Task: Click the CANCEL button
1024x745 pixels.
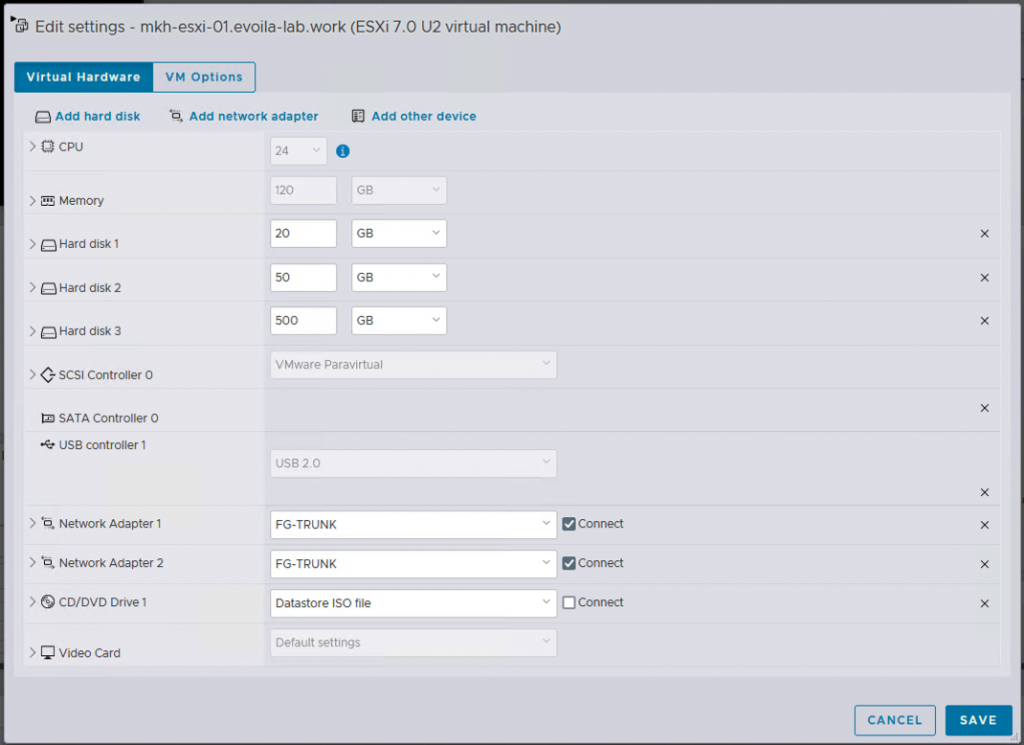Action: click(x=894, y=720)
